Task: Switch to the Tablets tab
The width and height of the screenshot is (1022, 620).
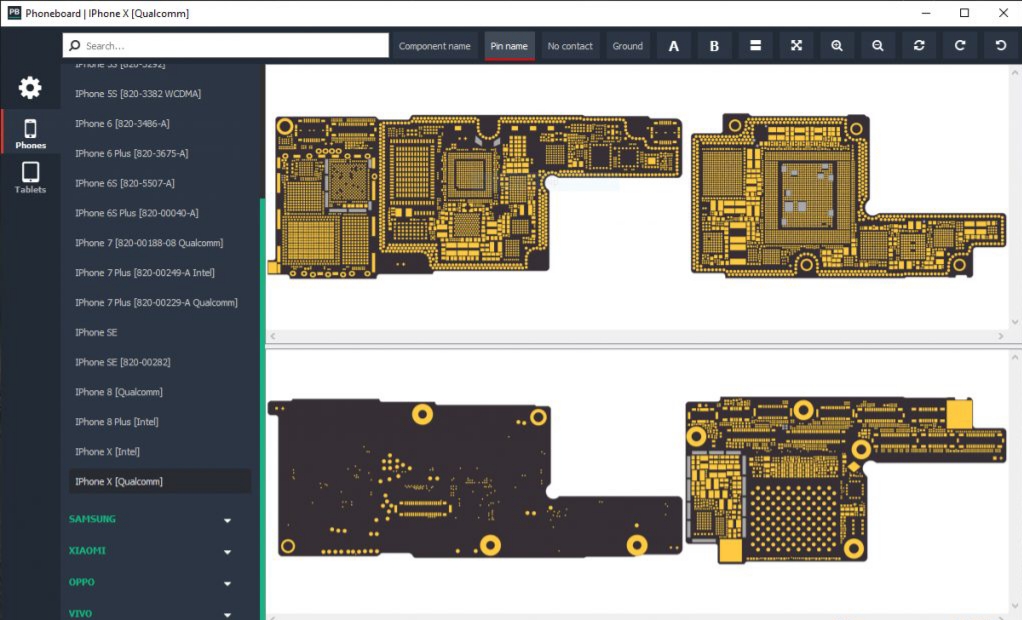Action: (30, 177)
